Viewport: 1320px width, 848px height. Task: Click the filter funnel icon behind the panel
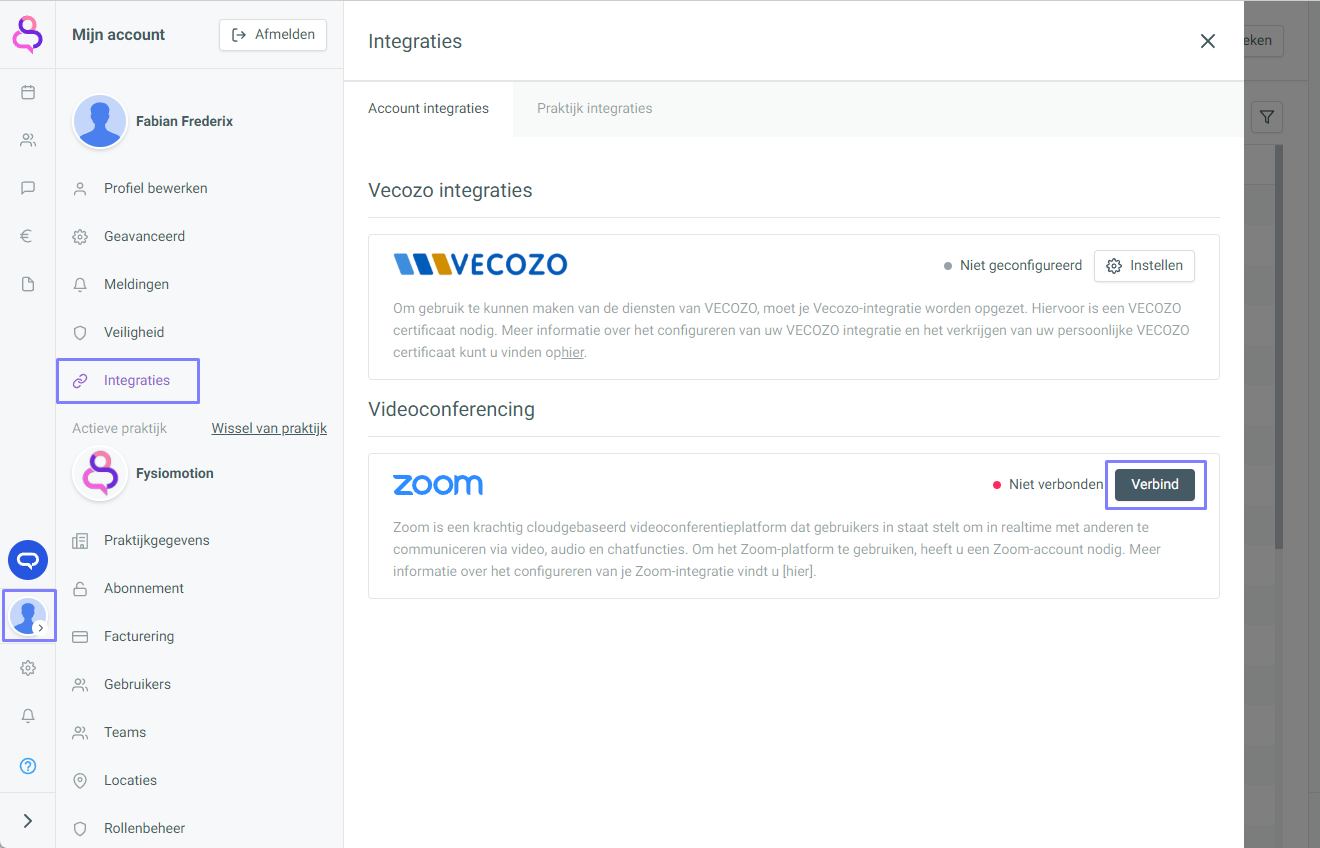click(1267, 118)
